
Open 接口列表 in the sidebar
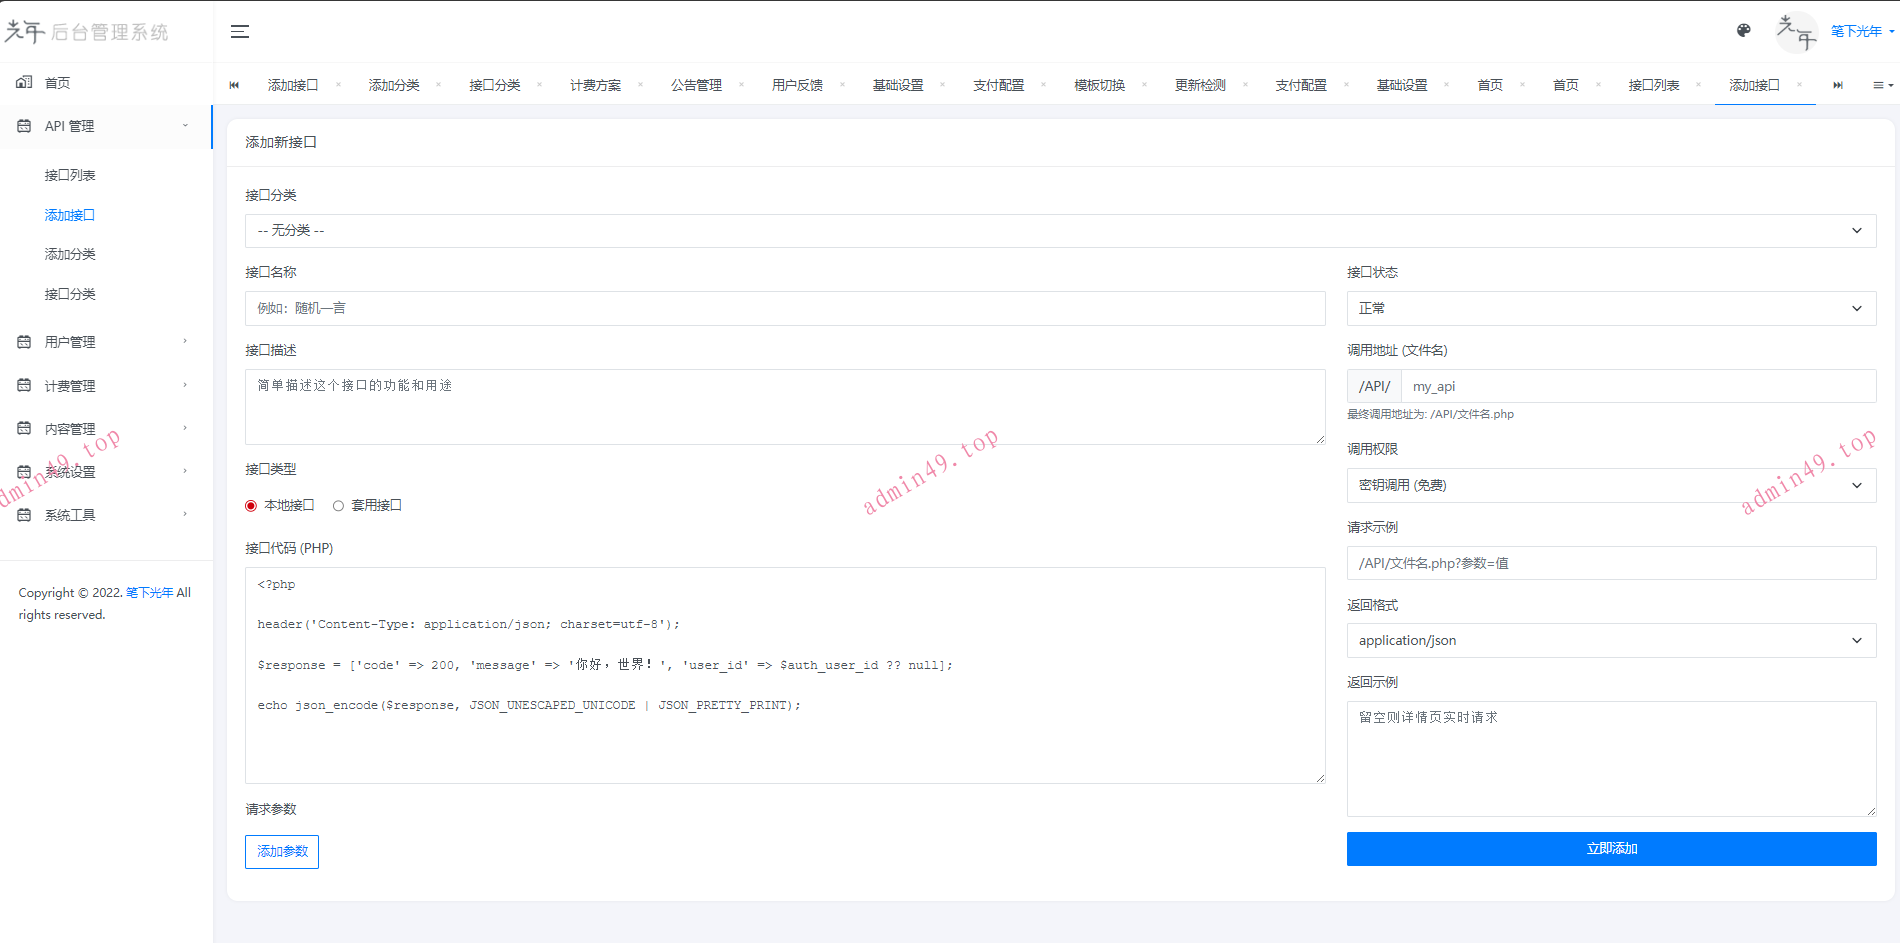point(70,176)
